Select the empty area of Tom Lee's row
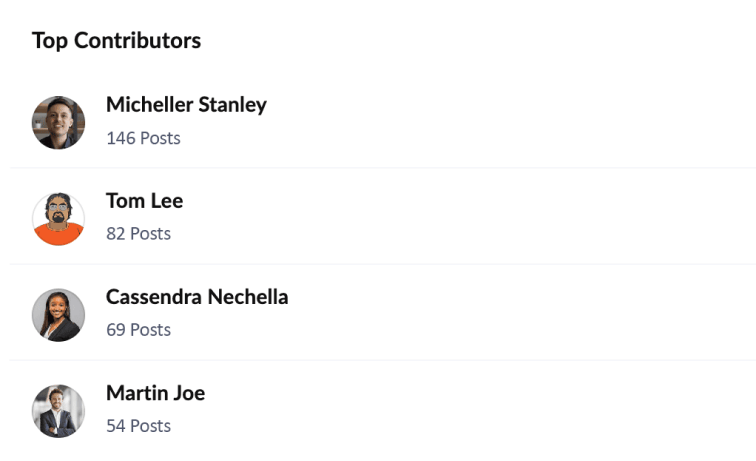756x461 pixels. pyautogui.click(x=520, y=218)
